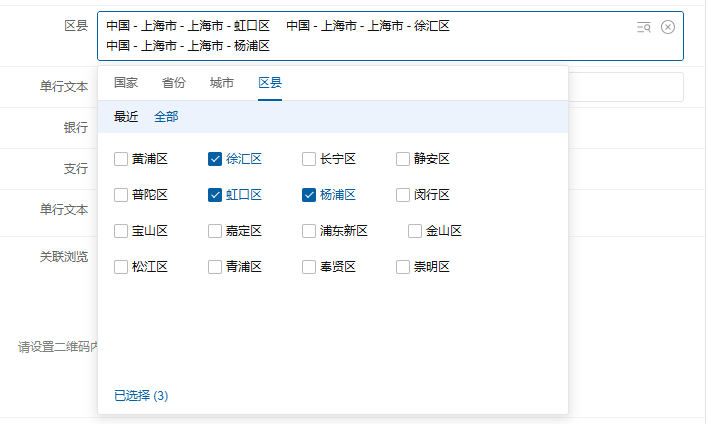Enable the 崇明区 checkbox
Image resolution: width=713 pixels, height=424 pixels.
pos(403,267)
